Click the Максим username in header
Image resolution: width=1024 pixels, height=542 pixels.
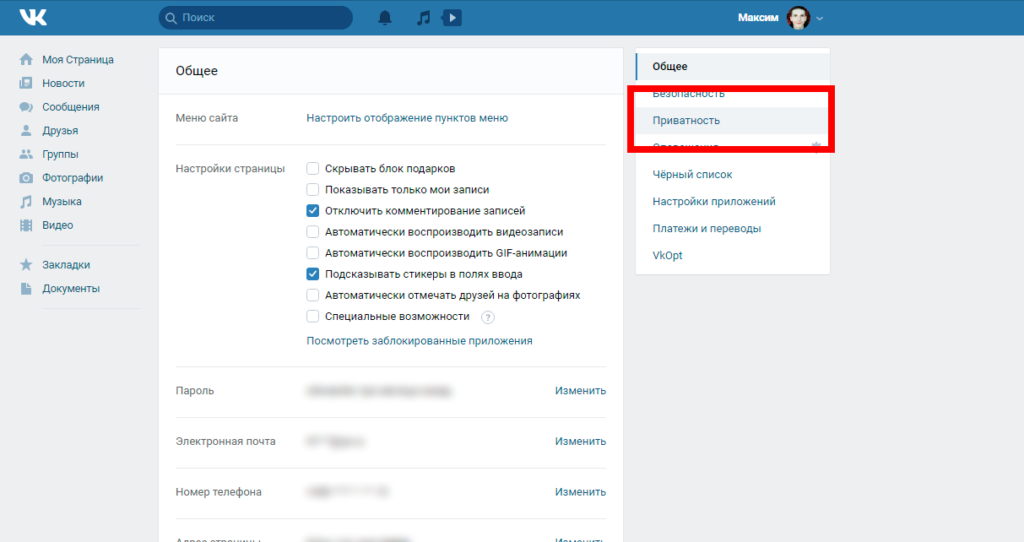tap(758, 18)
